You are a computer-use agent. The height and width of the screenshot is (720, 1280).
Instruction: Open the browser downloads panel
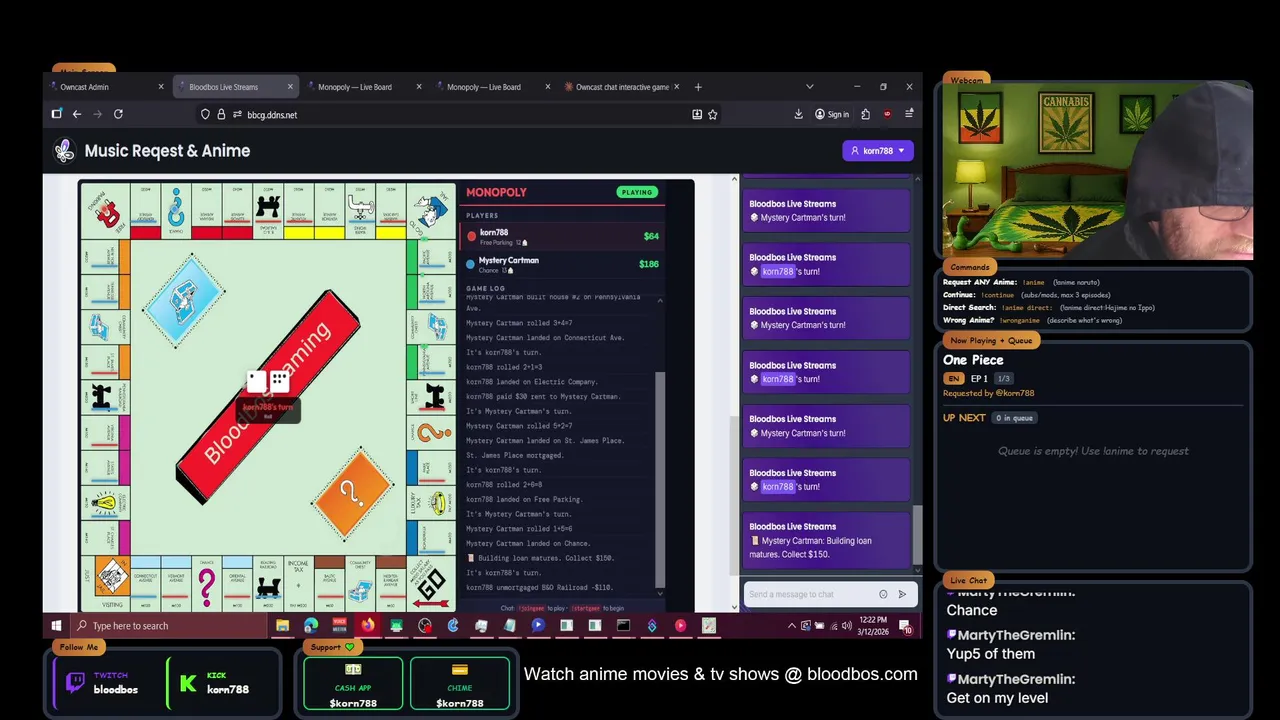point(799,114)
